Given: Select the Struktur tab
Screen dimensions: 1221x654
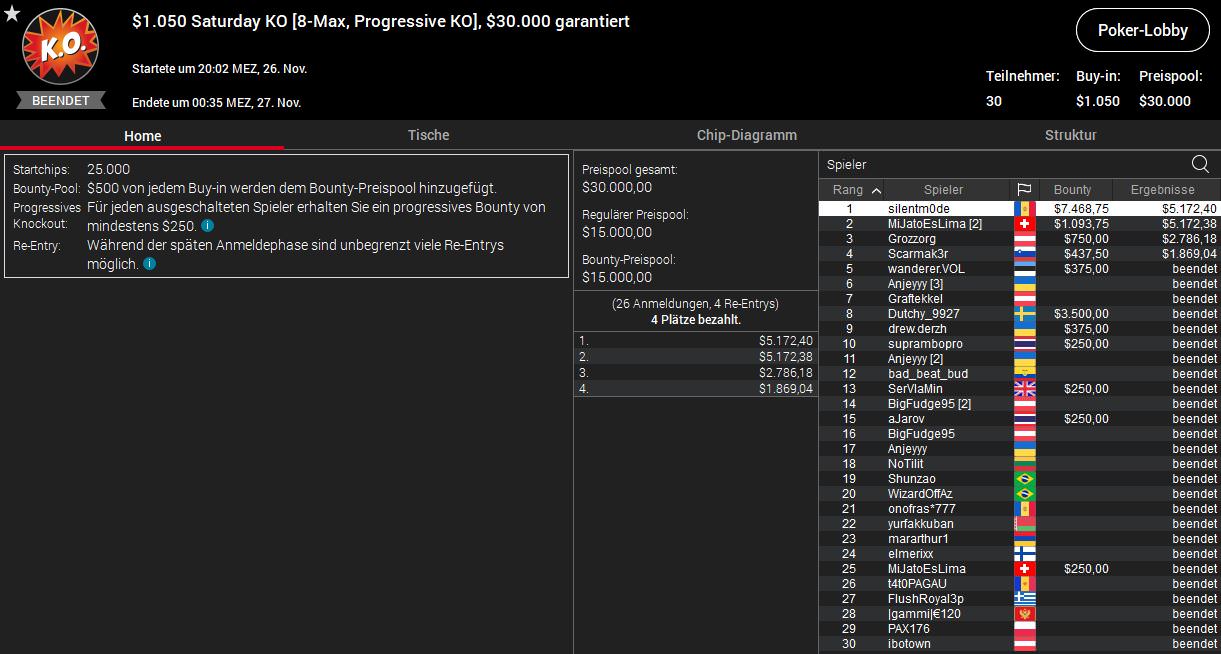Looking at the screenshot, I should [1070, 135].
